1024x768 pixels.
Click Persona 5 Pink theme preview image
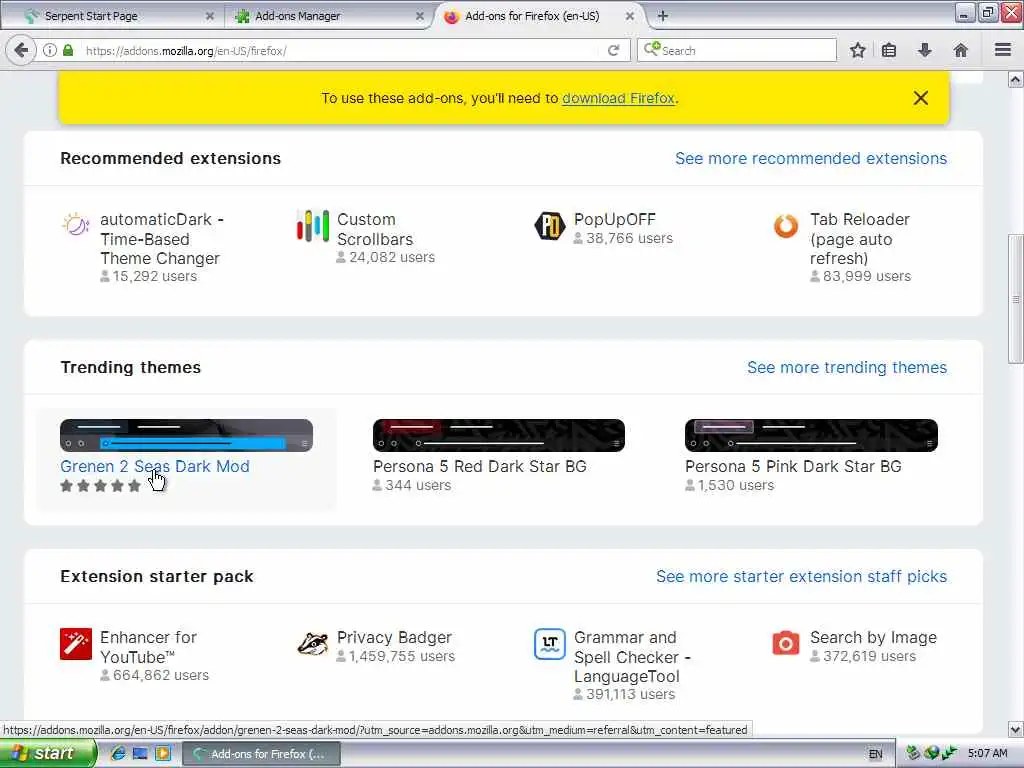pos(811,436)
